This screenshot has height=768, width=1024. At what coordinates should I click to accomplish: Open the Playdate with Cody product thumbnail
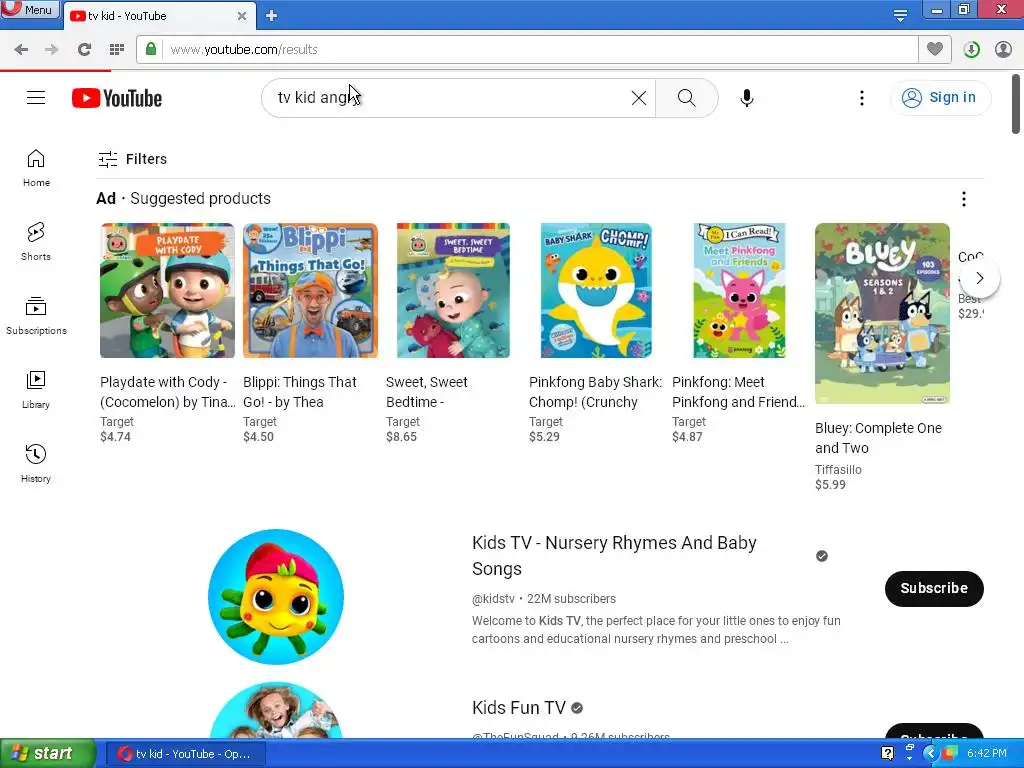click(167, 291)
